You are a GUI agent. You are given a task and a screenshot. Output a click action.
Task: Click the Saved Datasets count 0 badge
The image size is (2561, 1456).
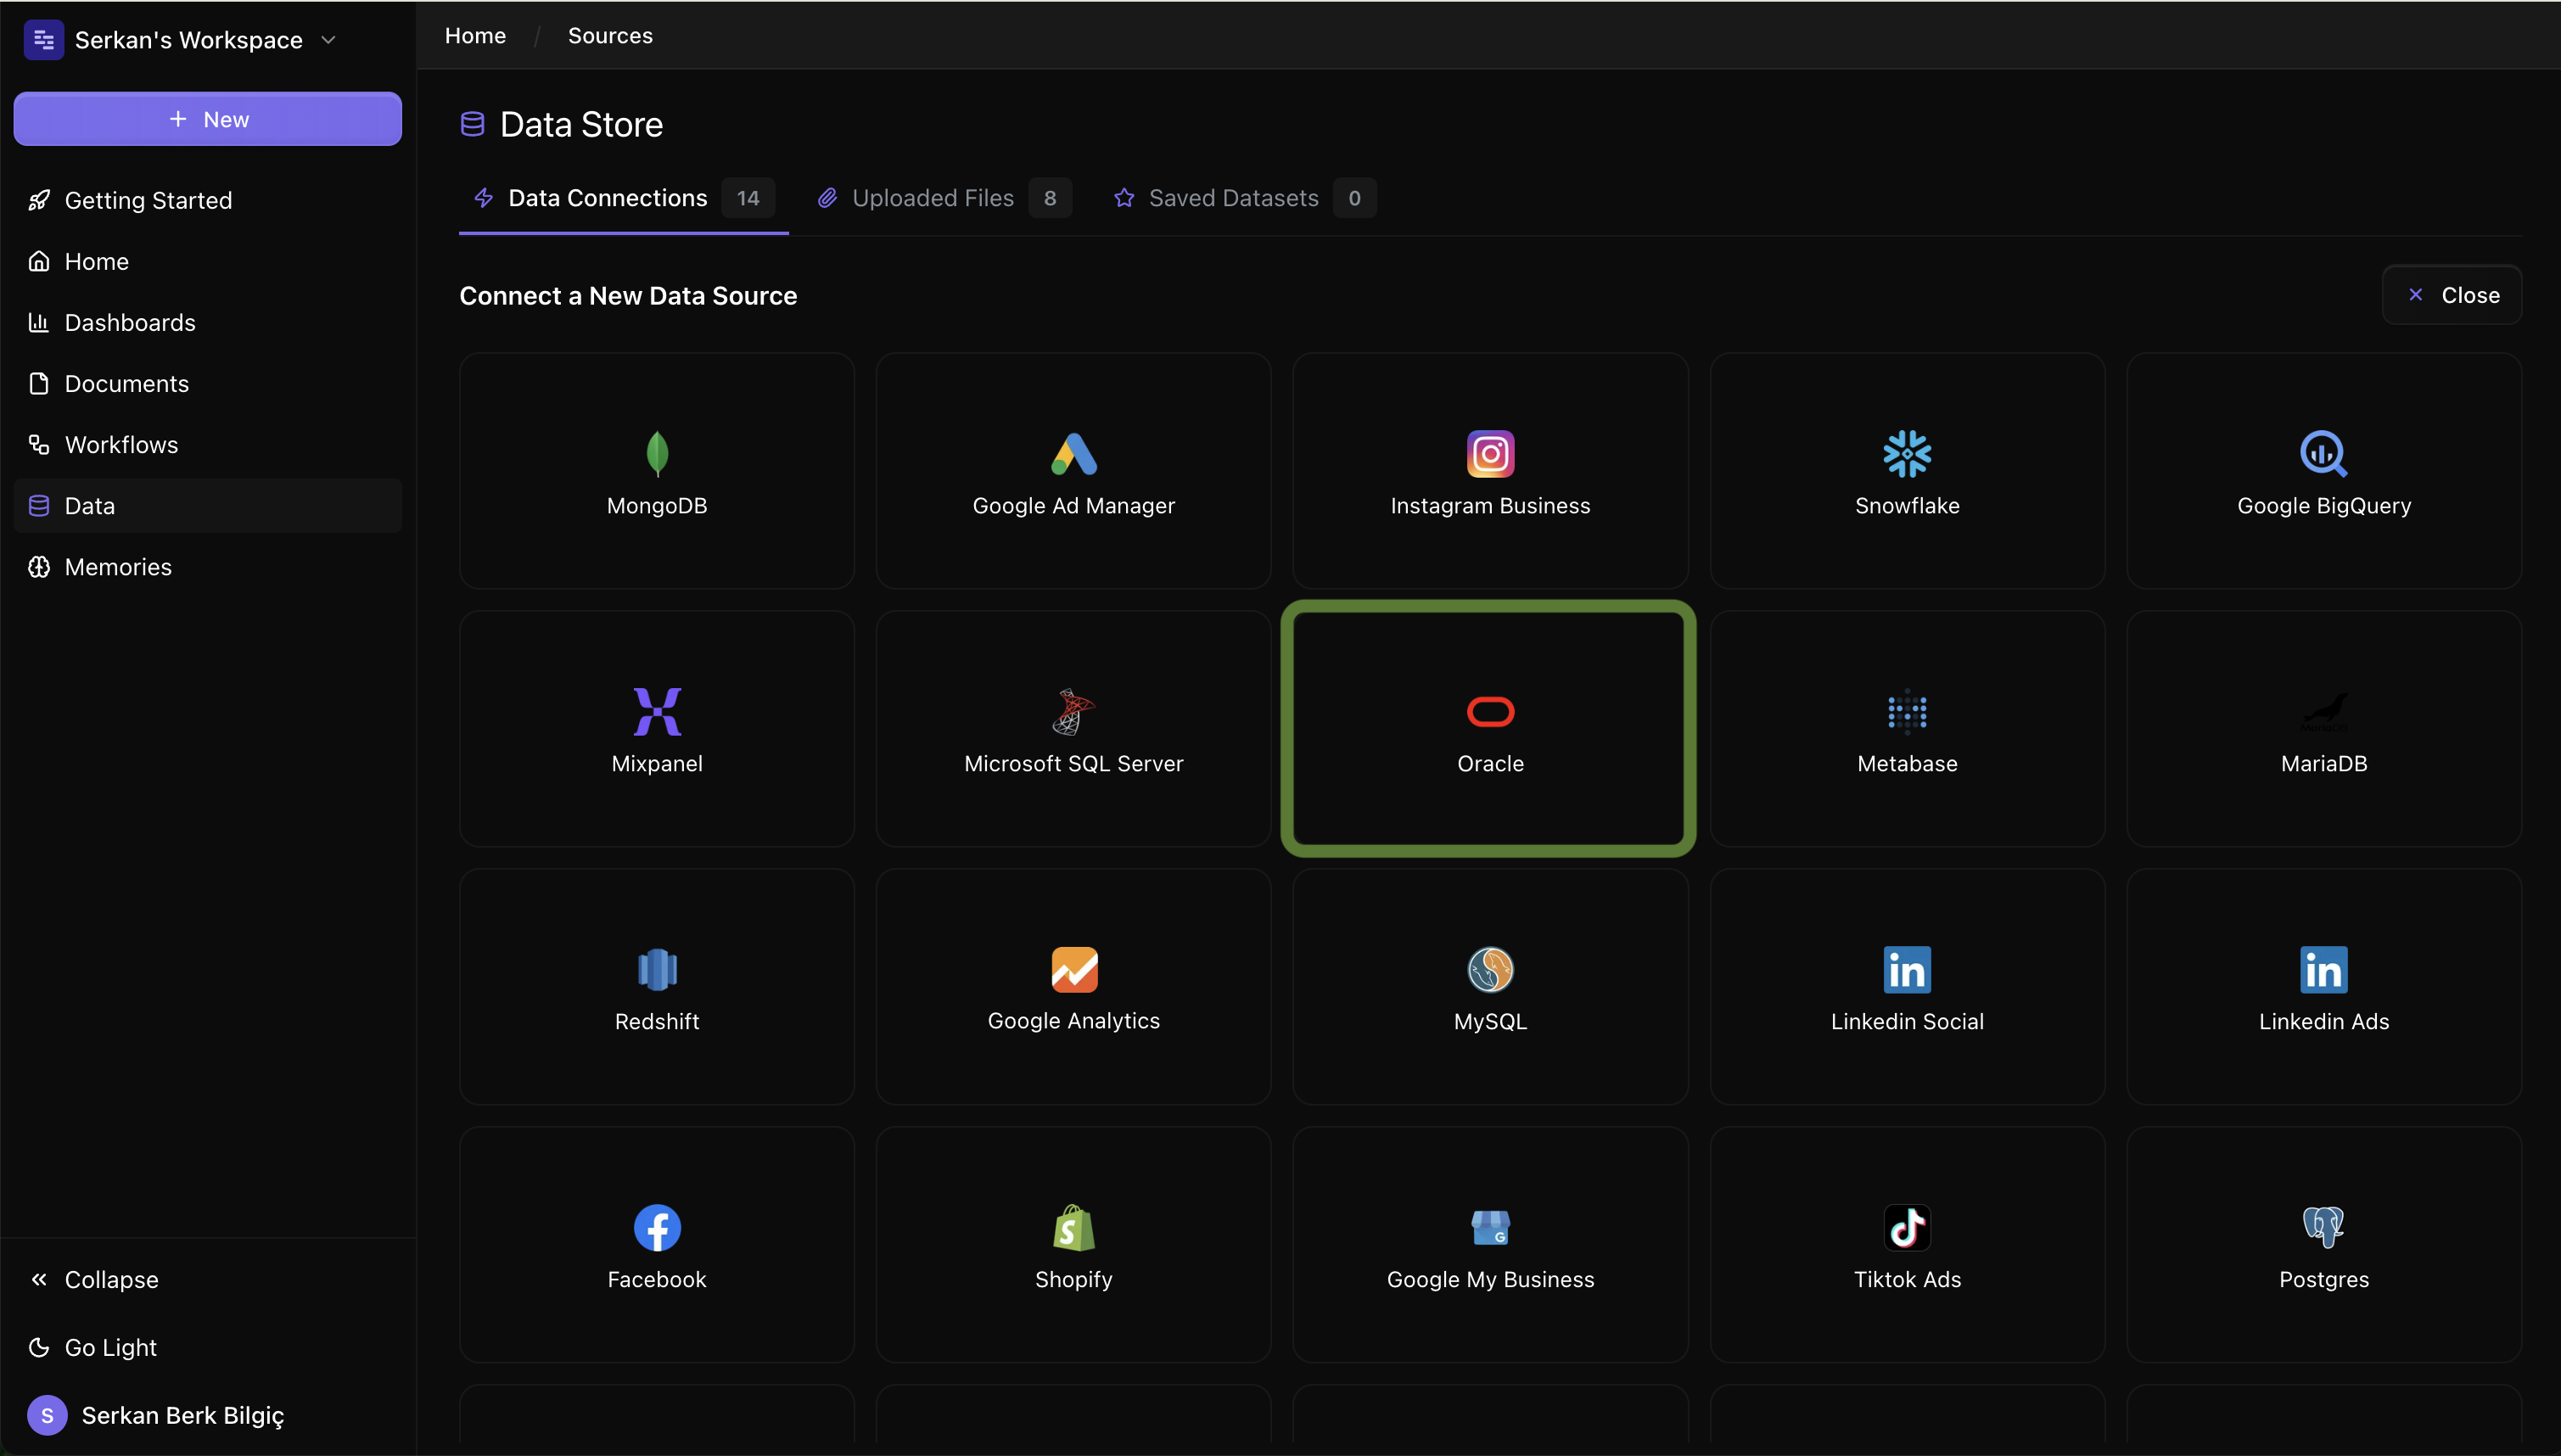1354,198
